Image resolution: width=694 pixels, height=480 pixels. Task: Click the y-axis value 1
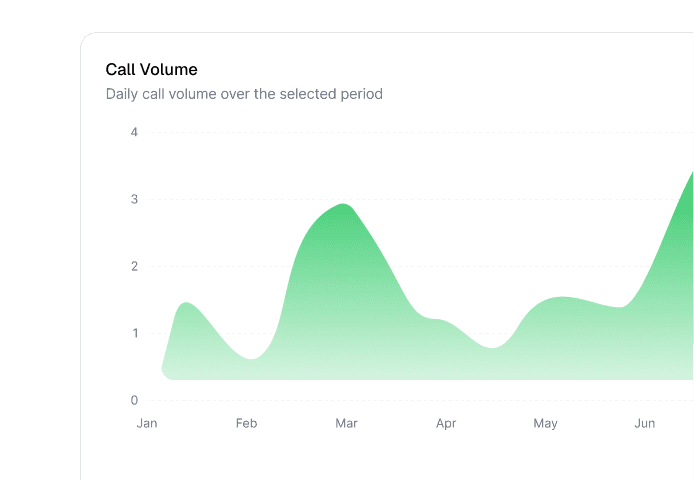pyautogui.click(x=135, y=333)
